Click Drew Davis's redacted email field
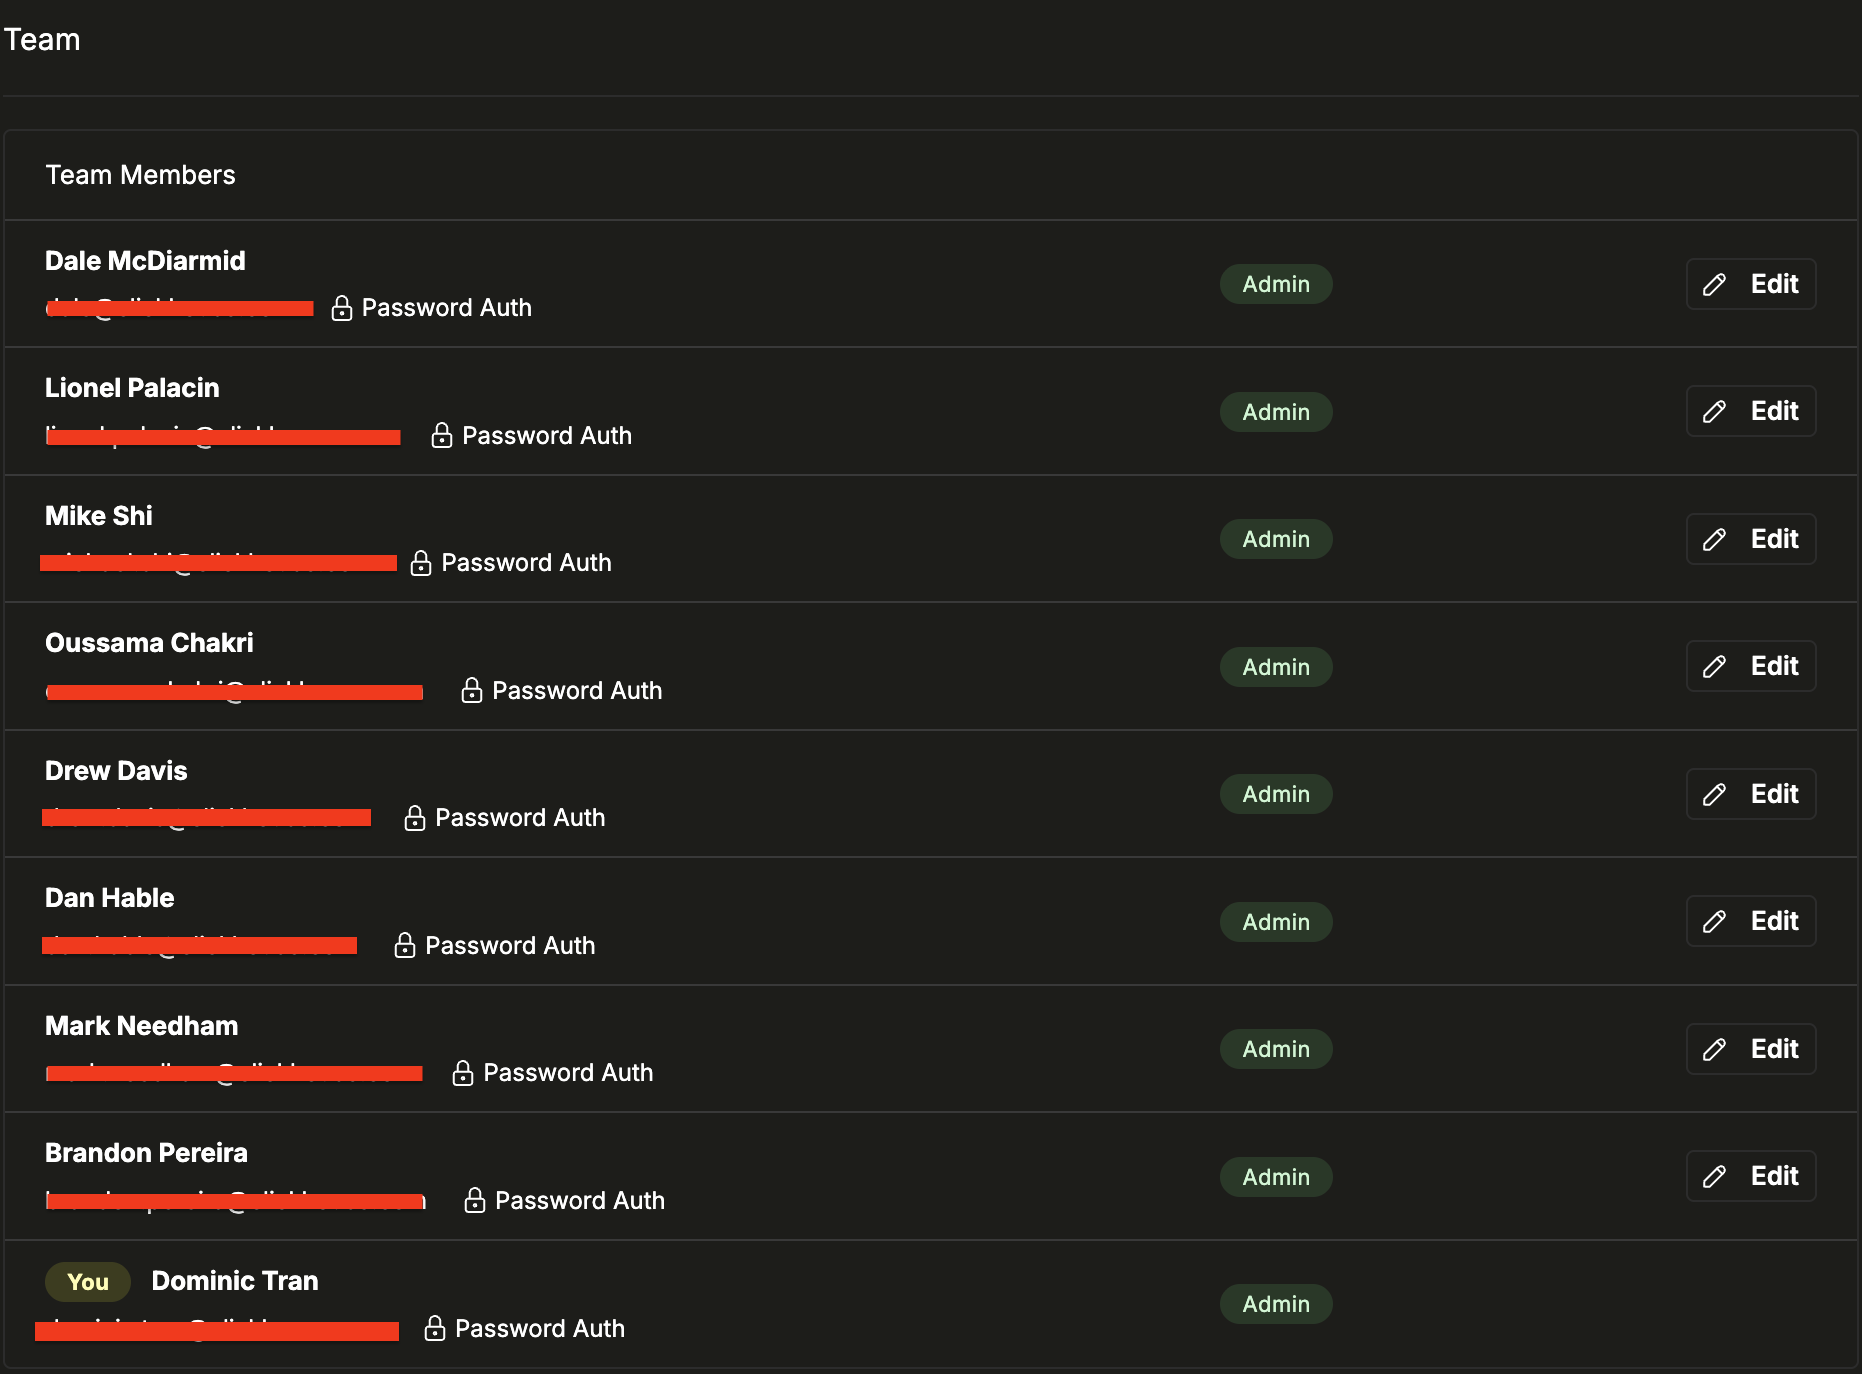The image size is (1862, 1374). tap(205, 817)
